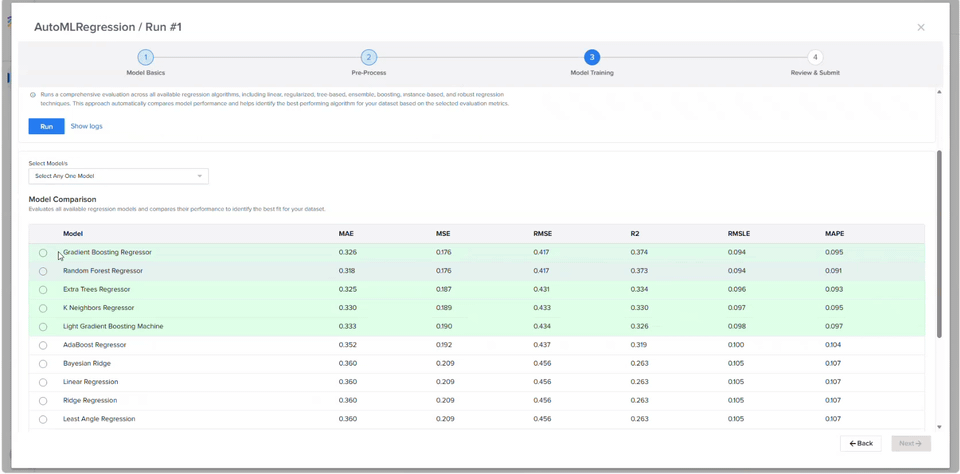Click the MAE column header

[346, 234]
